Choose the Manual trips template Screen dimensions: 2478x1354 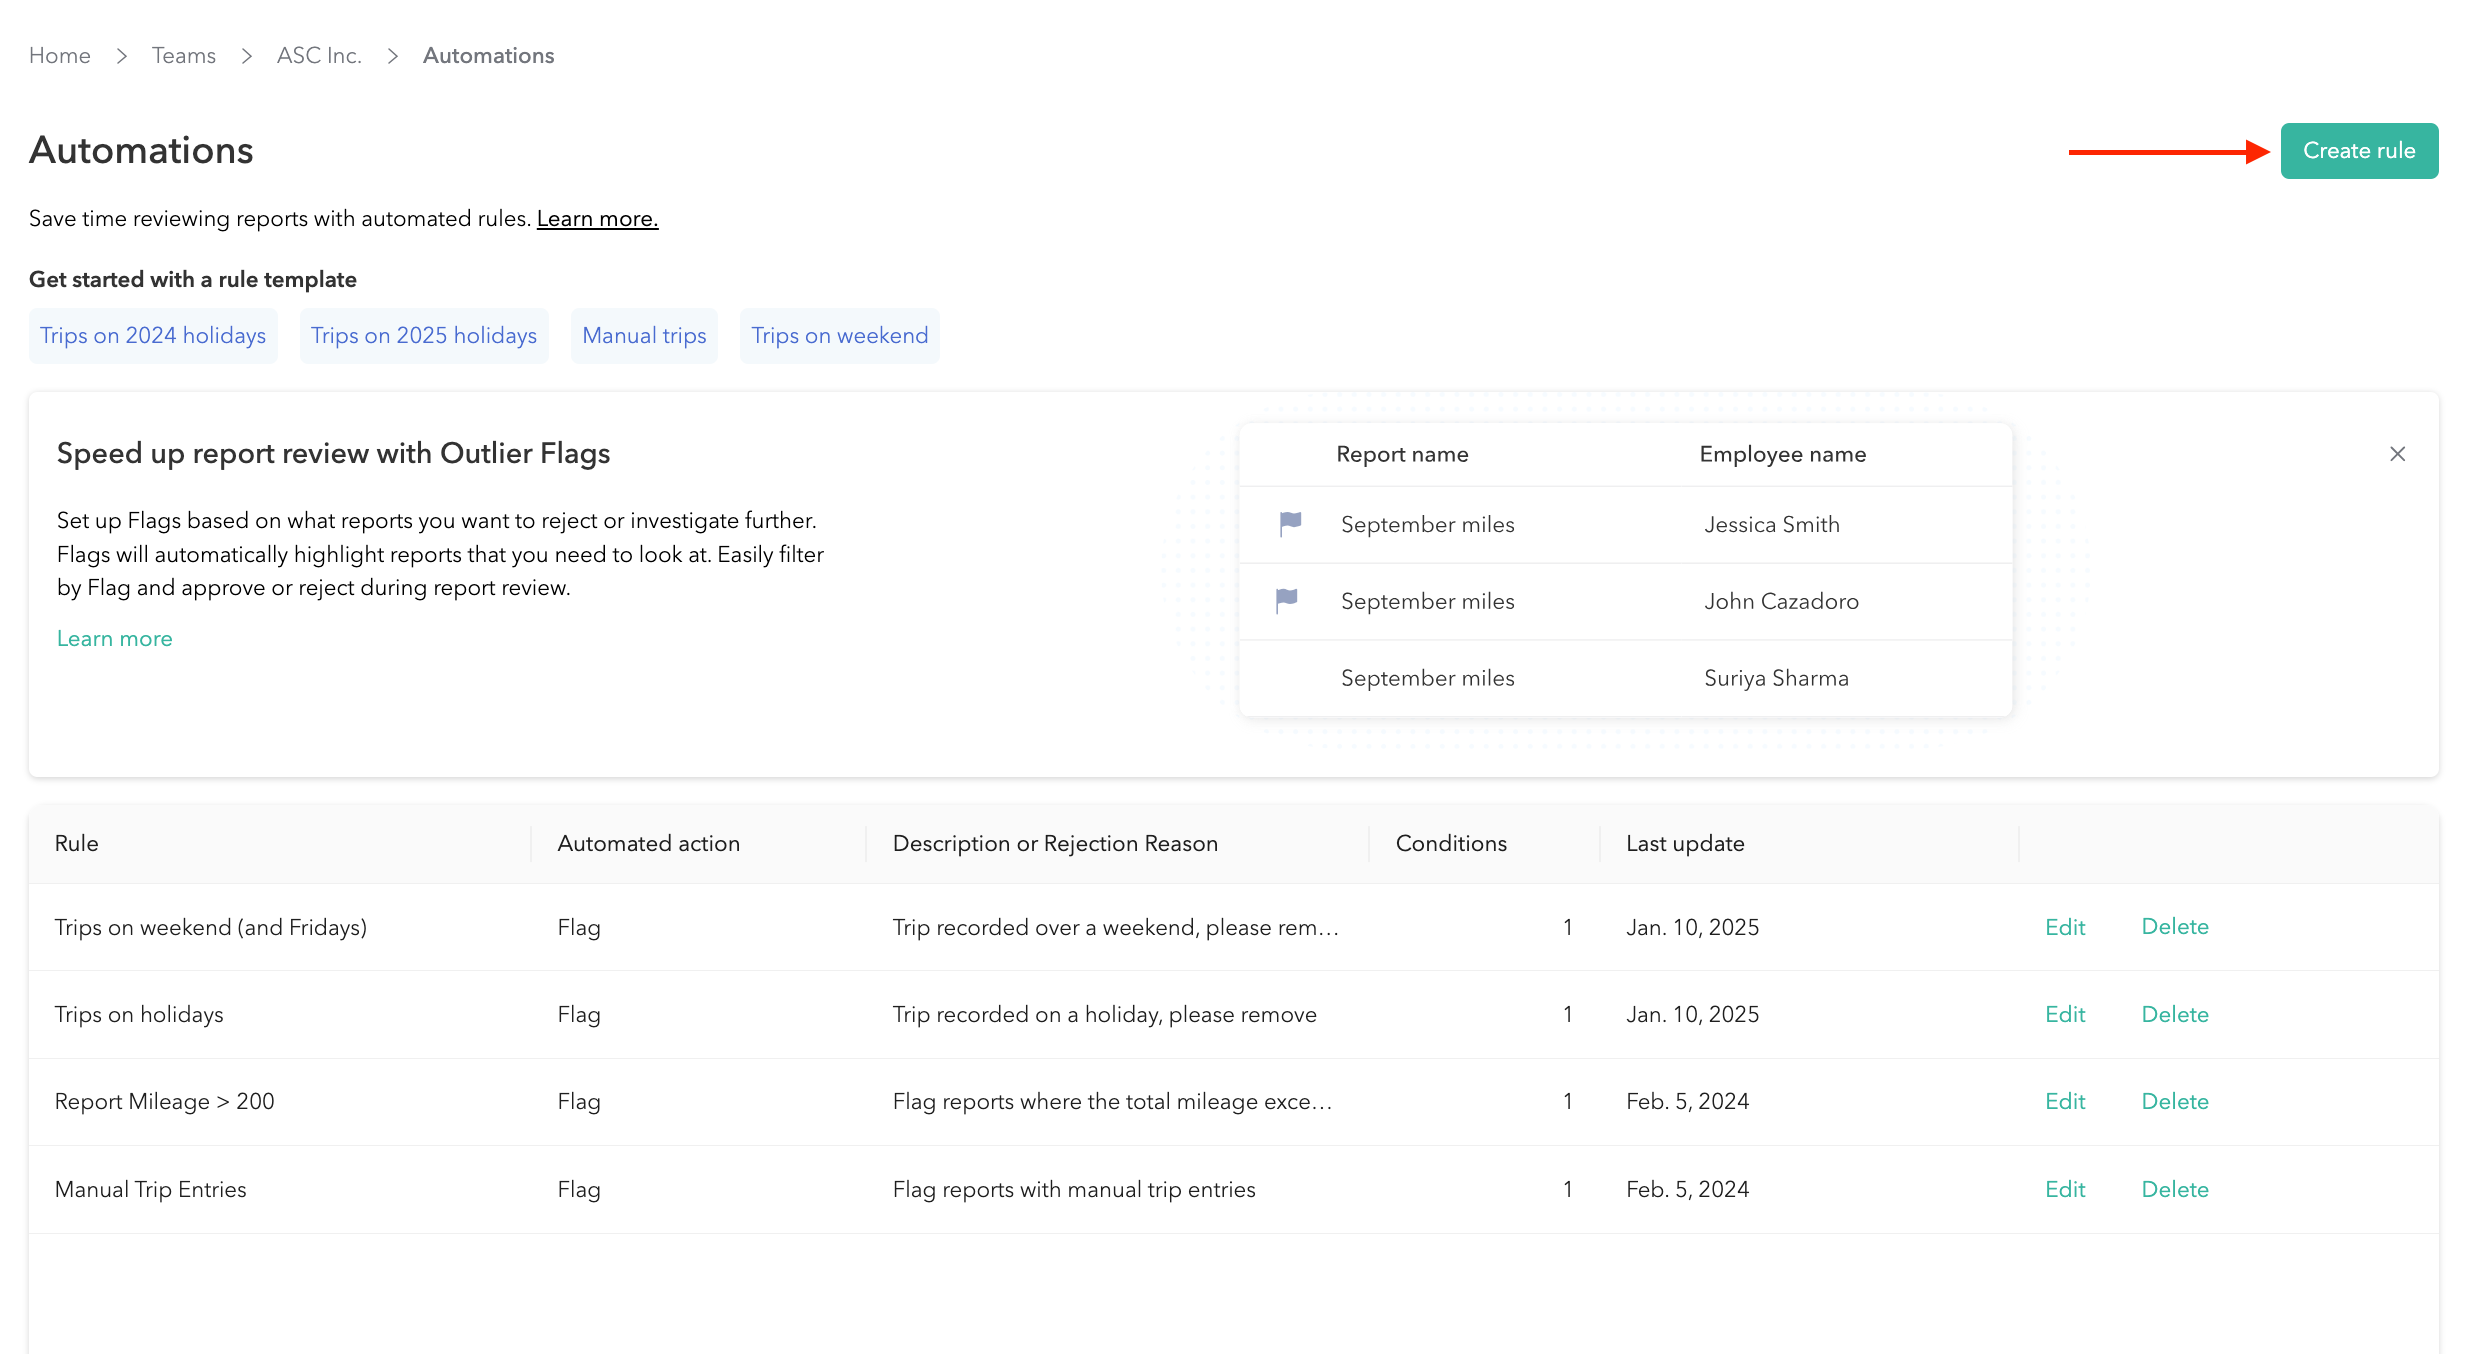644,336
